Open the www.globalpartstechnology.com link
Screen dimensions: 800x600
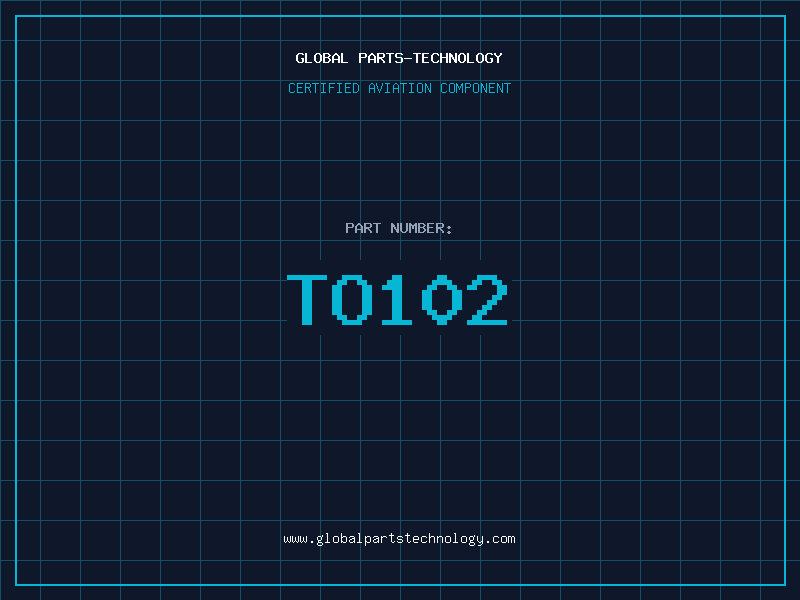(x=399, y=539)
